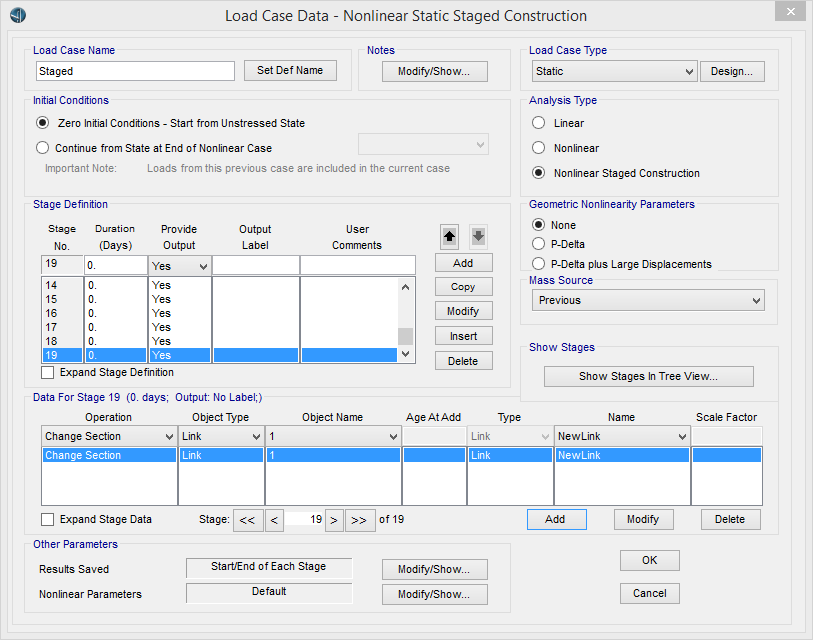Image resolution: width=813 pixels, height=640 pixels.
Task: Click the Load Case Name text field
Action: (x=135, y=71)
